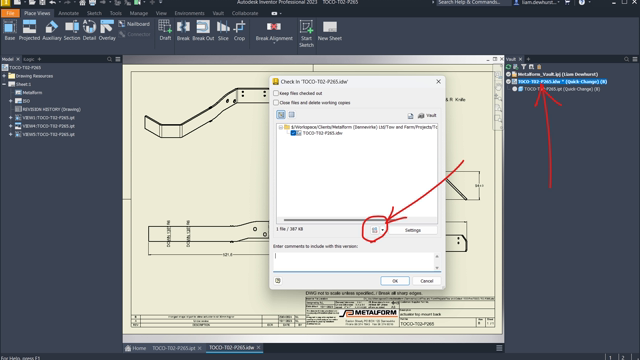
Task: Click the Nailboard tool
Action: [x=134, y=24]
